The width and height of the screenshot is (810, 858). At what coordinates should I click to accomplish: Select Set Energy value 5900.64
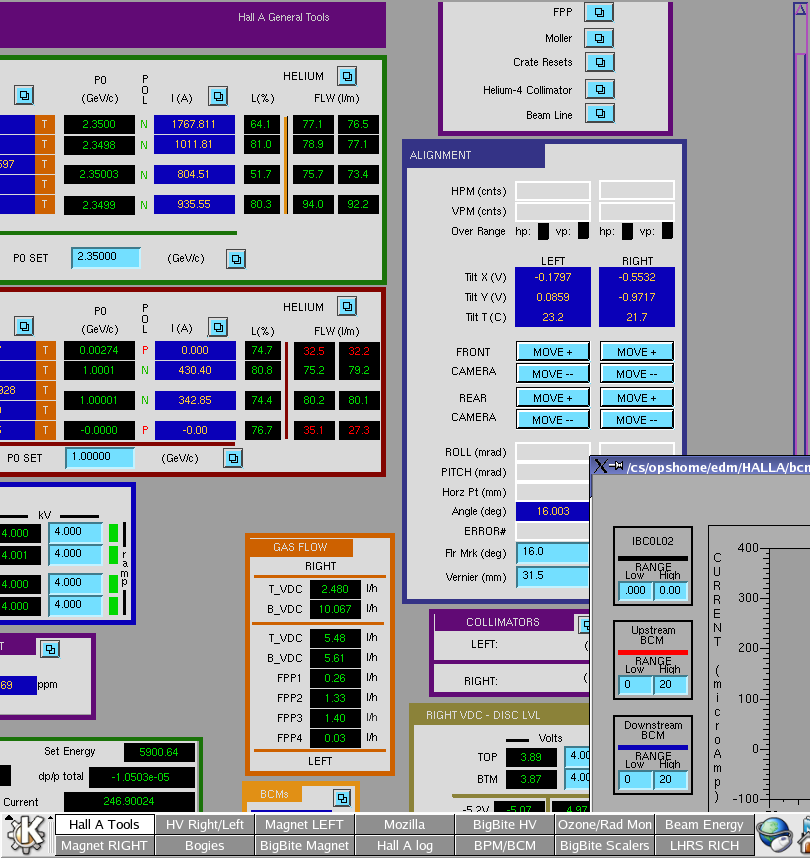click(159, 752)
